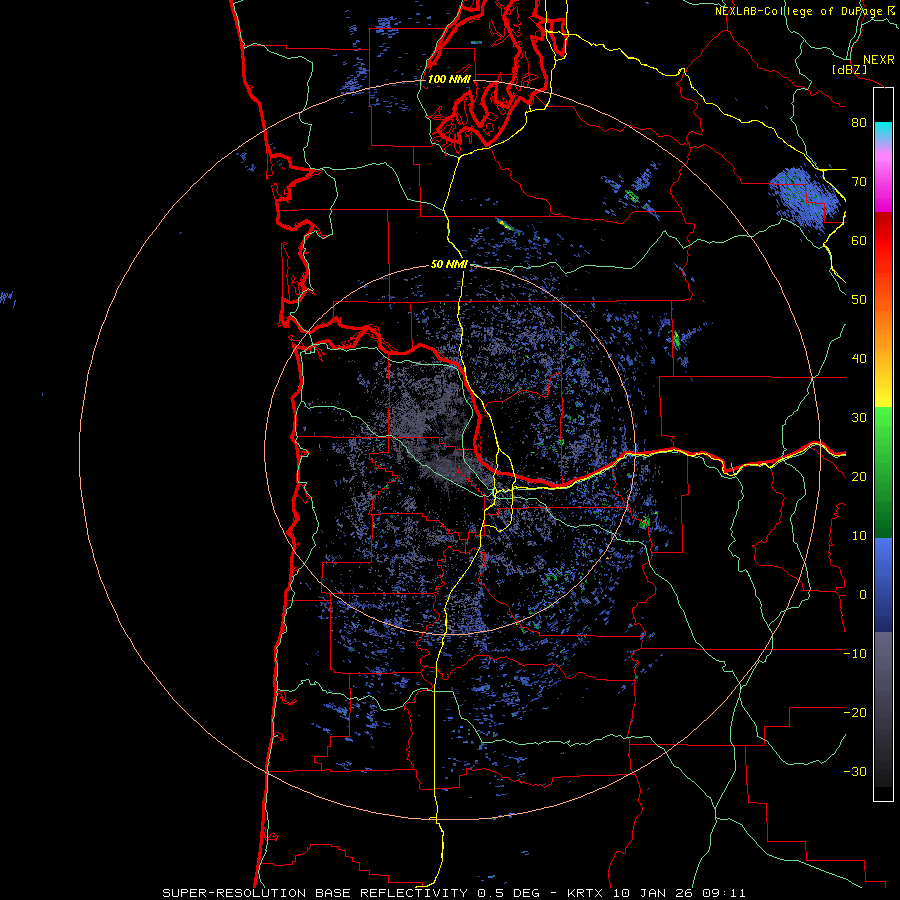
Task: Click the 80 value on the dBZ scale
Action: tap(859, 122)
